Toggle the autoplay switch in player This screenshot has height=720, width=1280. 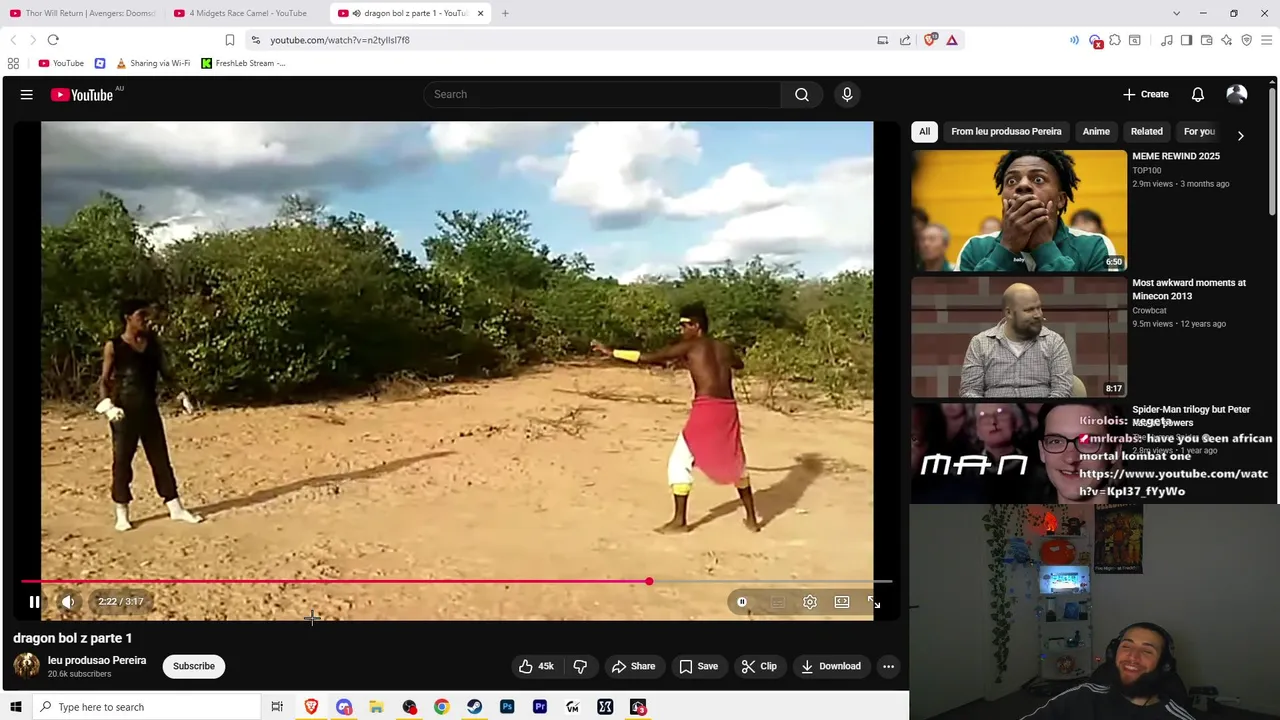point(742,602)
